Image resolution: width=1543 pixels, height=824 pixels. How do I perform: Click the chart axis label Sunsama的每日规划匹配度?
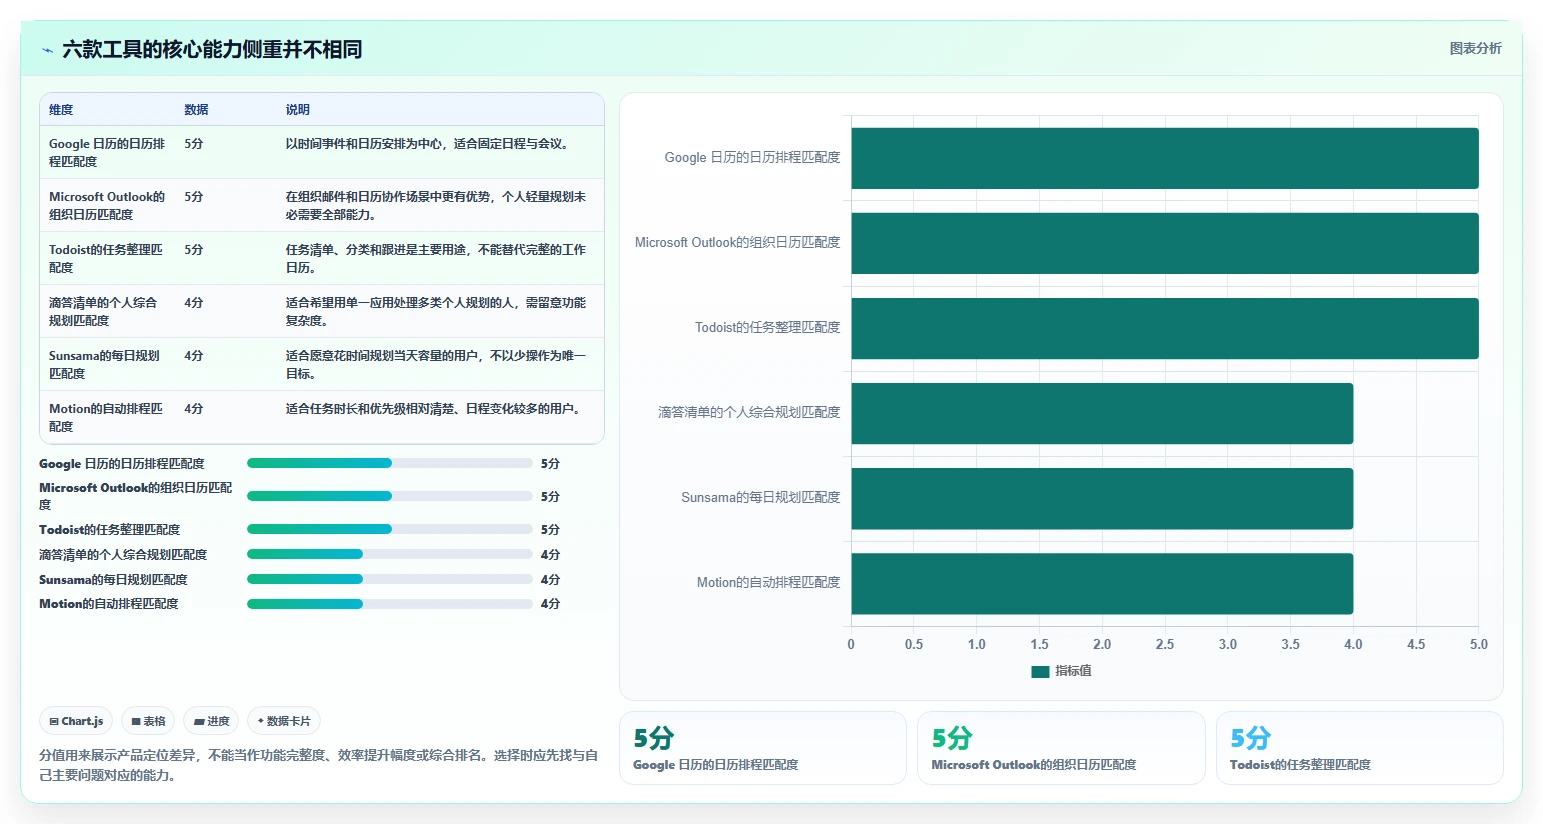click(760, 497)
